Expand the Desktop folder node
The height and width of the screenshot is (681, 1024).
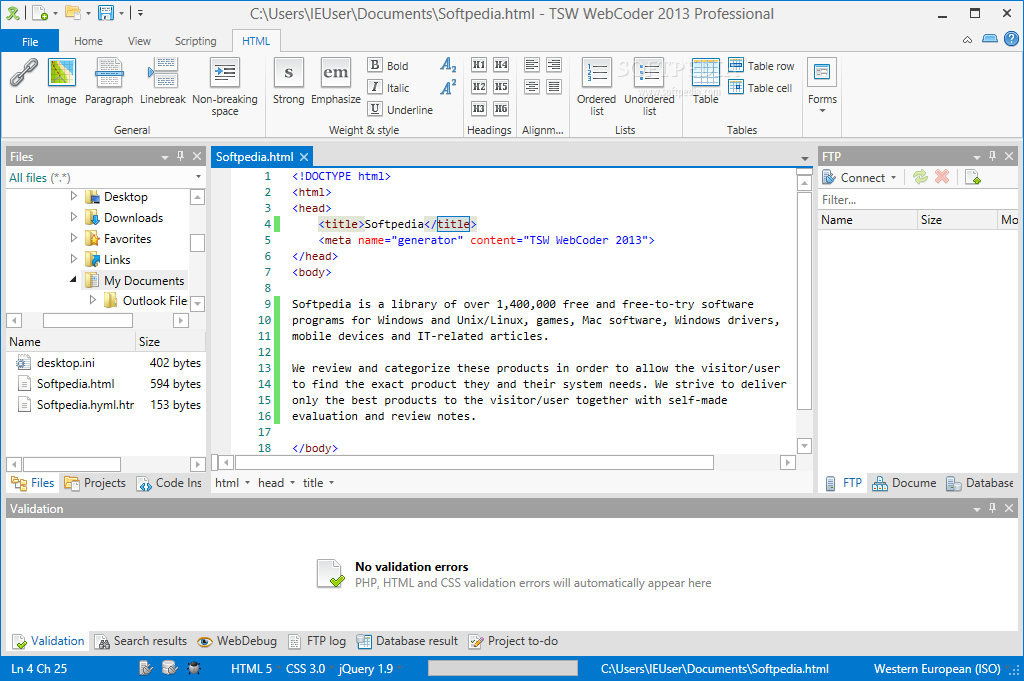pyautogui.click(x=74, y=196)
